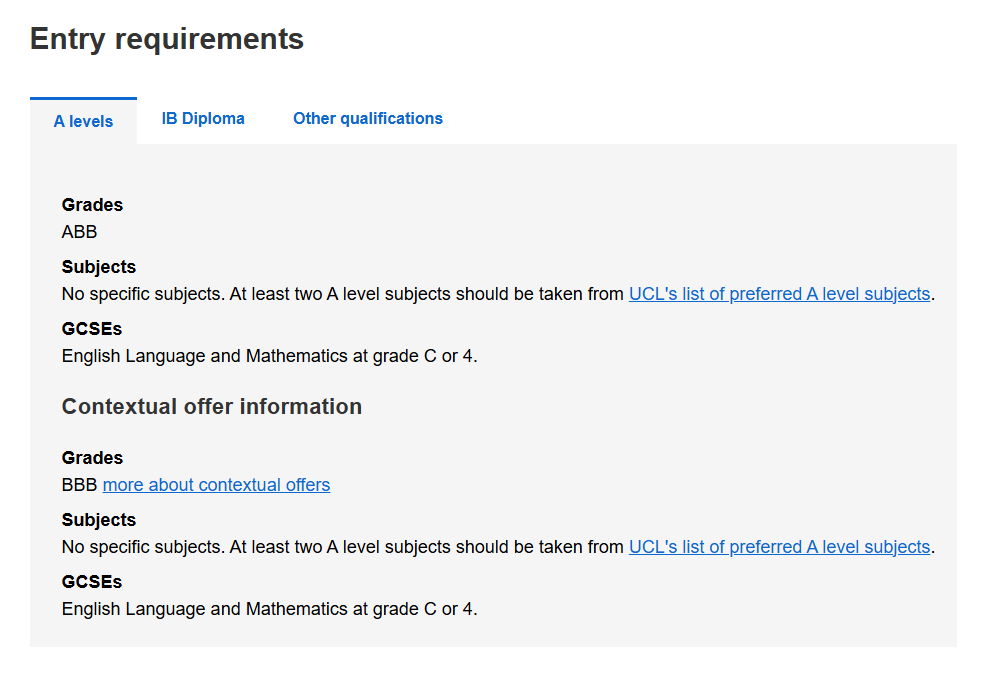
Task: Click the first 'No specific subjects' text
Action: point(143,294)
